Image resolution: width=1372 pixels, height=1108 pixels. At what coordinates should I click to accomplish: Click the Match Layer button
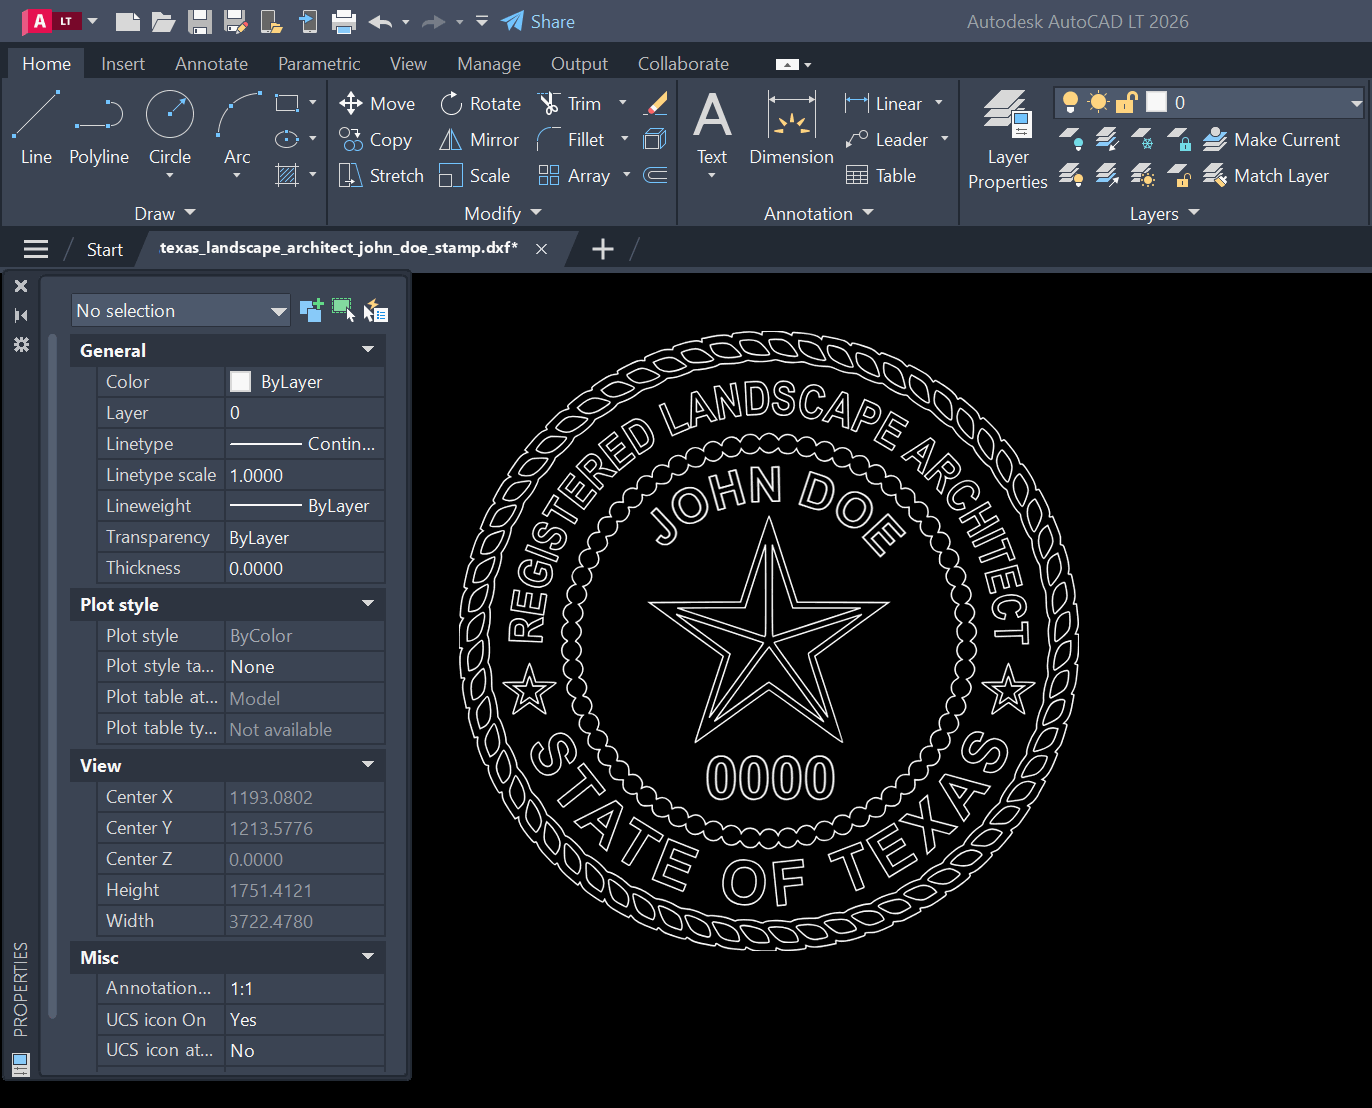click(x=1266, y=175)
